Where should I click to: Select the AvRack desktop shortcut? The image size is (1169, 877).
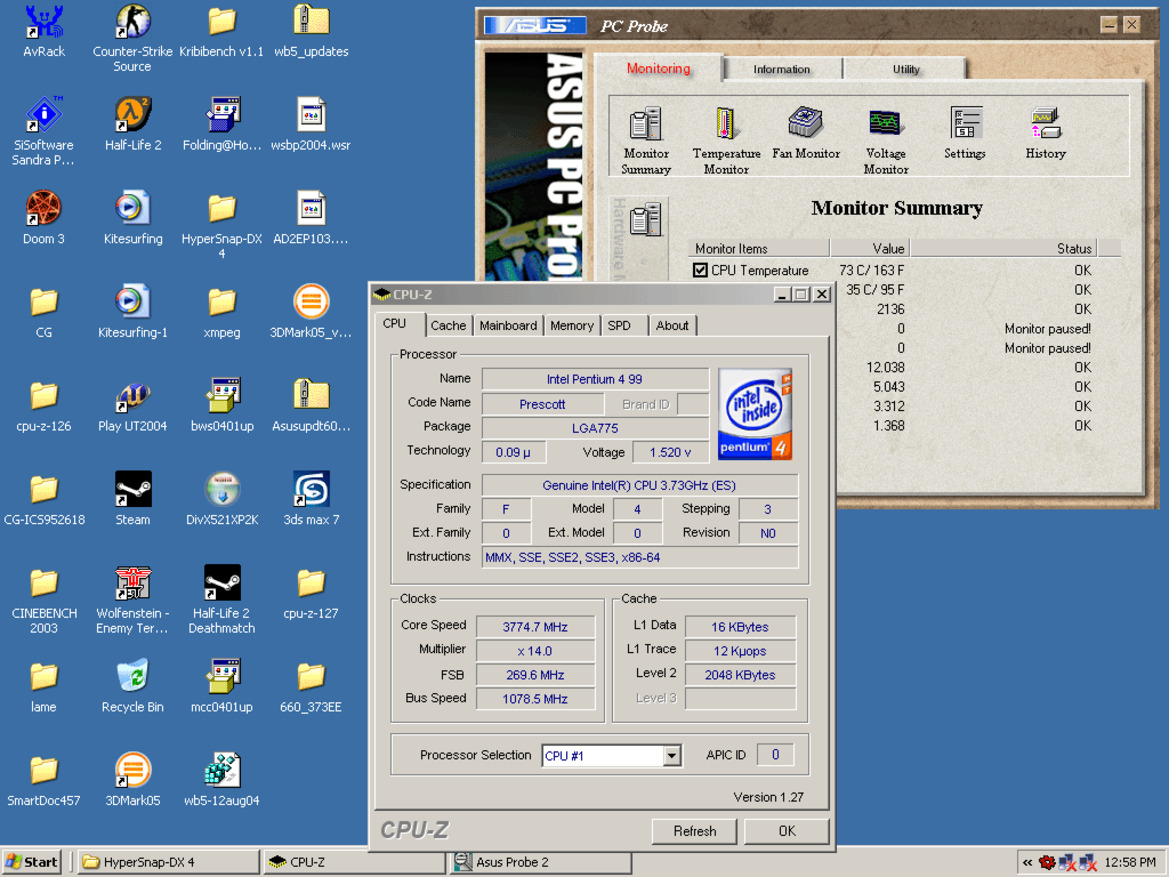pyautogui.click(x=44, y=31)
